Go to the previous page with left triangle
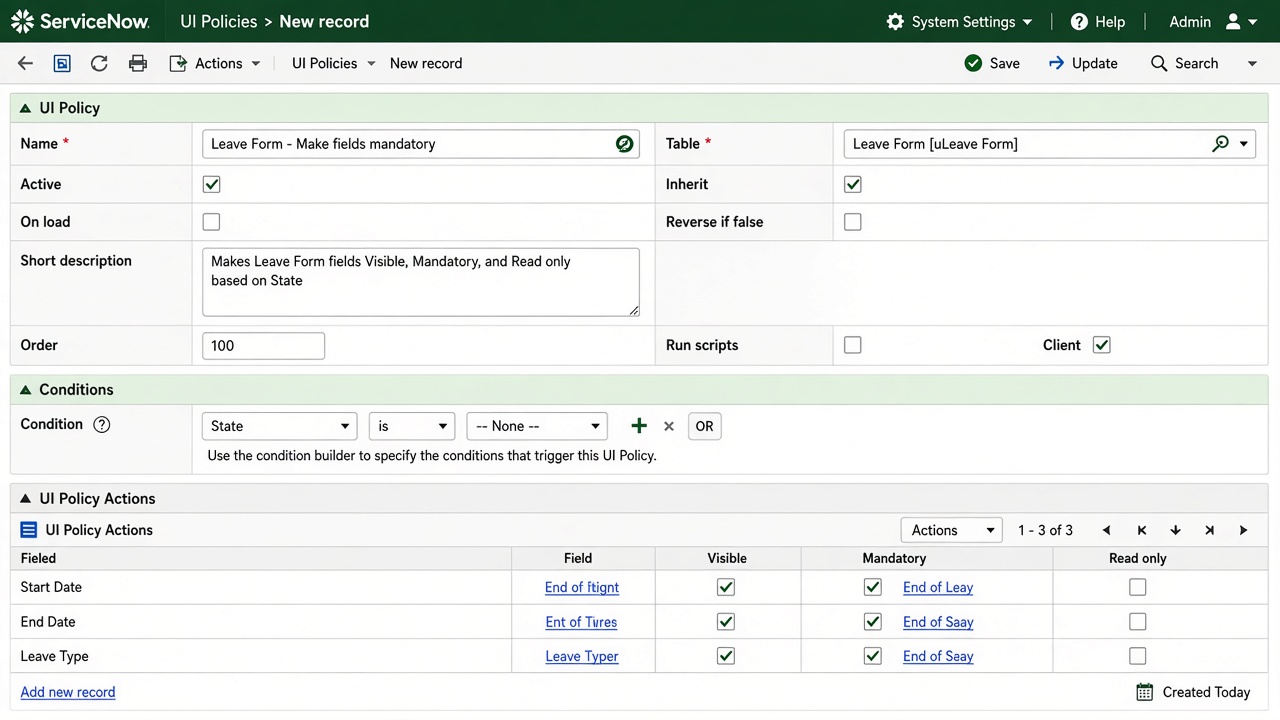Image resolution: width=1280 pixels, height=720 pixels. (x=1106, y=530)
